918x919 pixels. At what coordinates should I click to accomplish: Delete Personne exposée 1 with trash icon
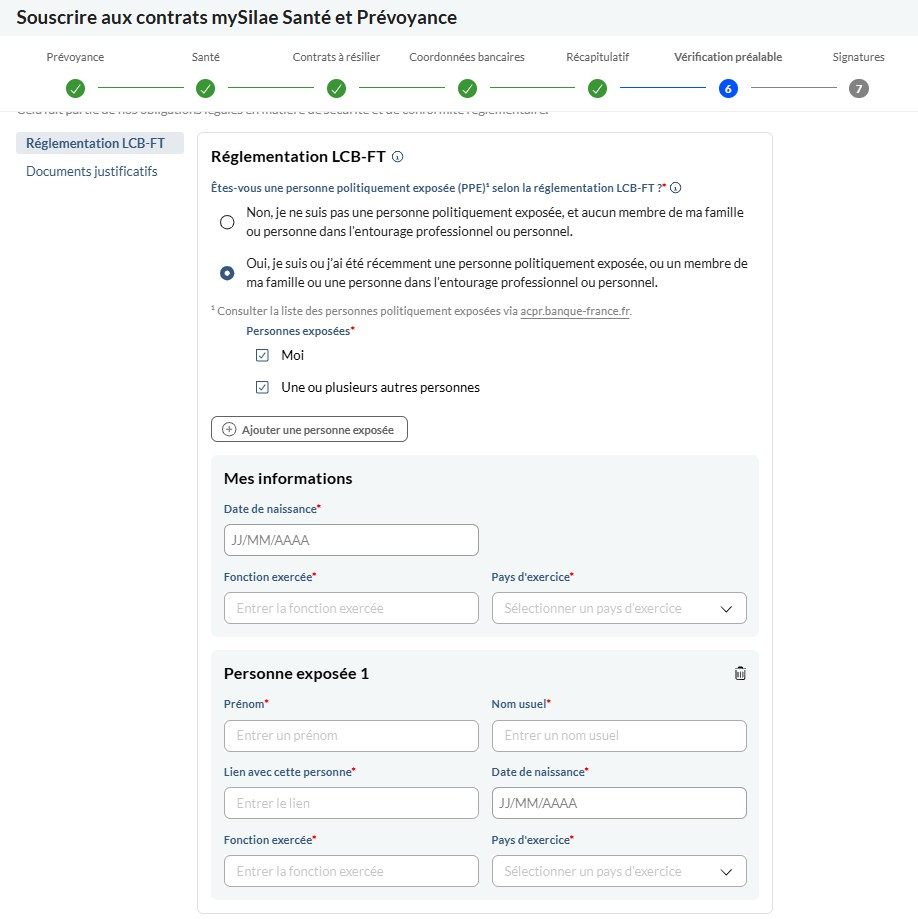tap(740, 673)
